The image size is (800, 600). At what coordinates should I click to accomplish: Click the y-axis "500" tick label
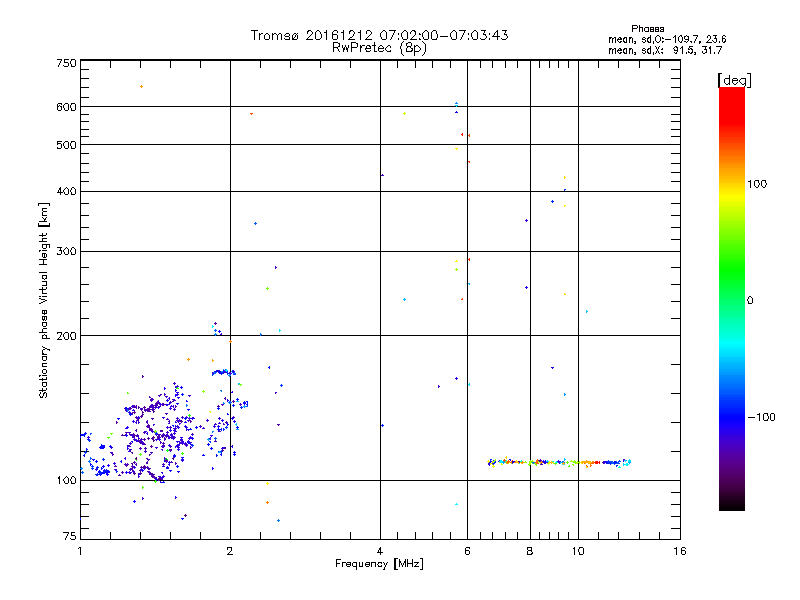click(x=66, y=145)
